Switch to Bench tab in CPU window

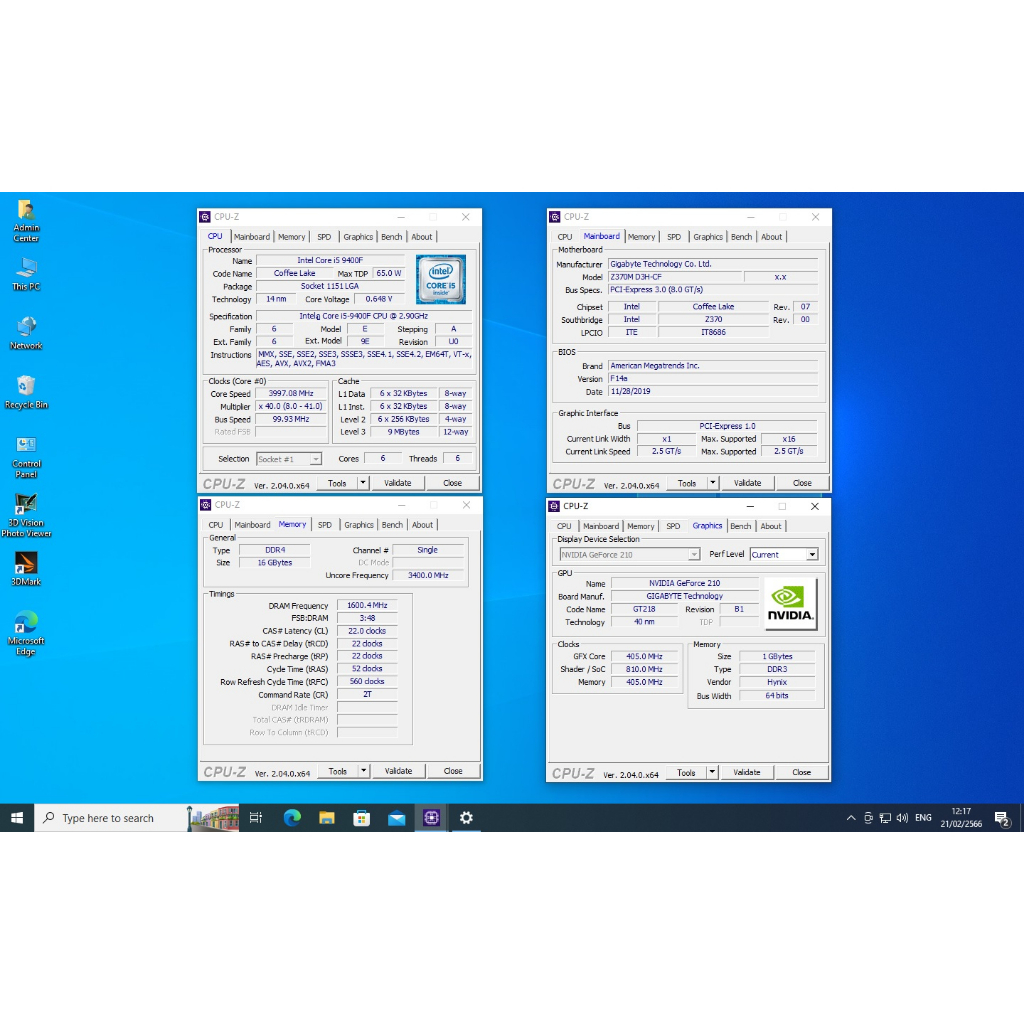(x=392, y=237)
